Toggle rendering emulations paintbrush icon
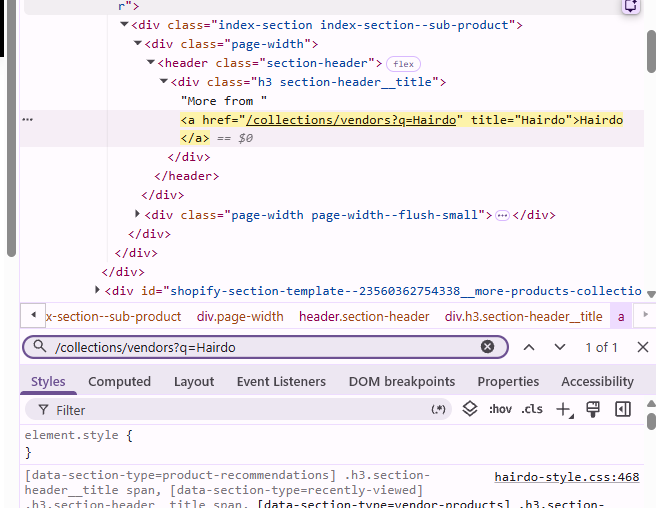Image resolution: width=656 pixels, height=508 pixels. [x=593, y=409]
